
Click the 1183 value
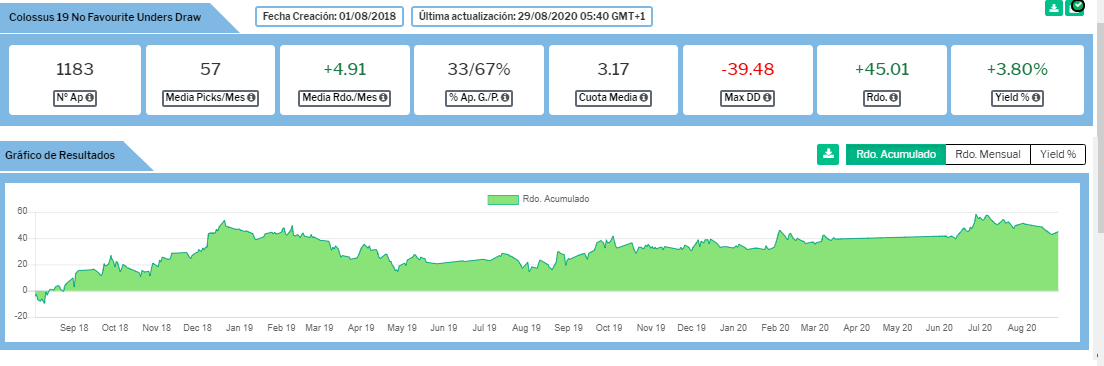point(75,69)
